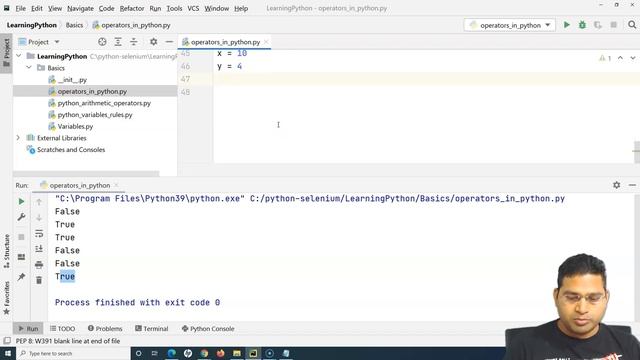Open the VCS menu
Screen dimensions: 640x360
[x=193, y=8]
